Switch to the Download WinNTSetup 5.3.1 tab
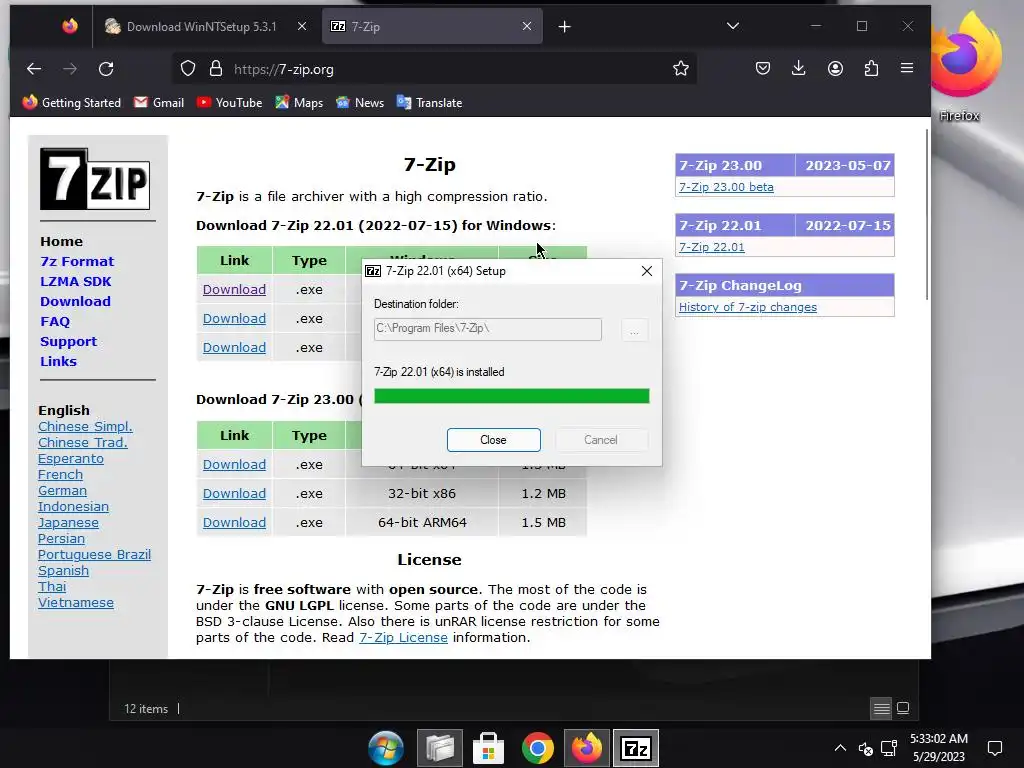 coord(201,26)
